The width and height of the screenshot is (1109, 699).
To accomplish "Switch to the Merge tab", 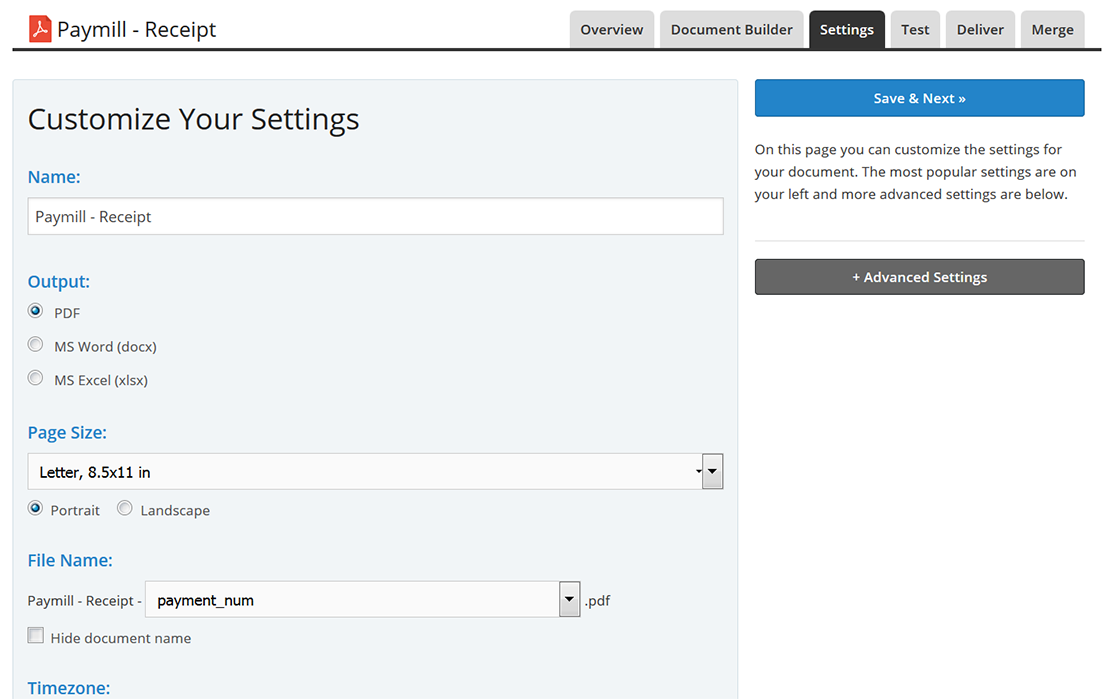I will 1052,30.
